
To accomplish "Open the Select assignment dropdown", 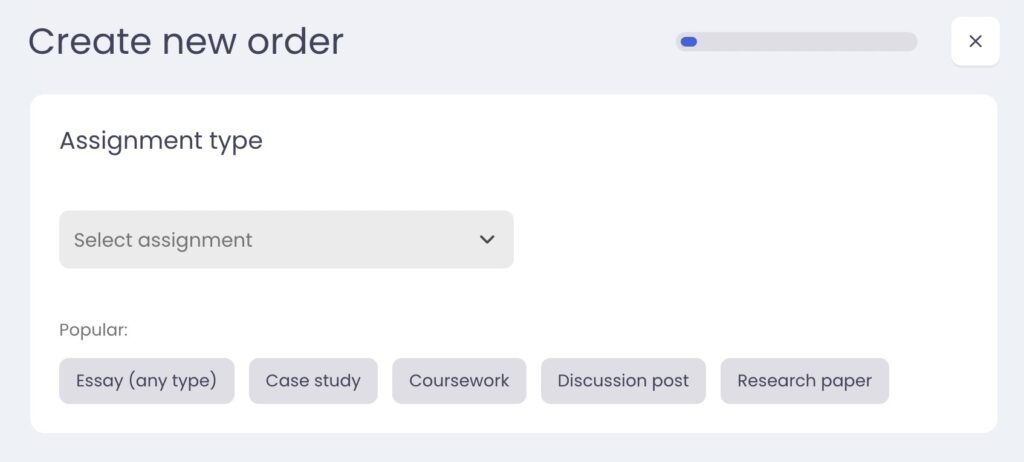I will pyautogui.click(x=286, y=239).
